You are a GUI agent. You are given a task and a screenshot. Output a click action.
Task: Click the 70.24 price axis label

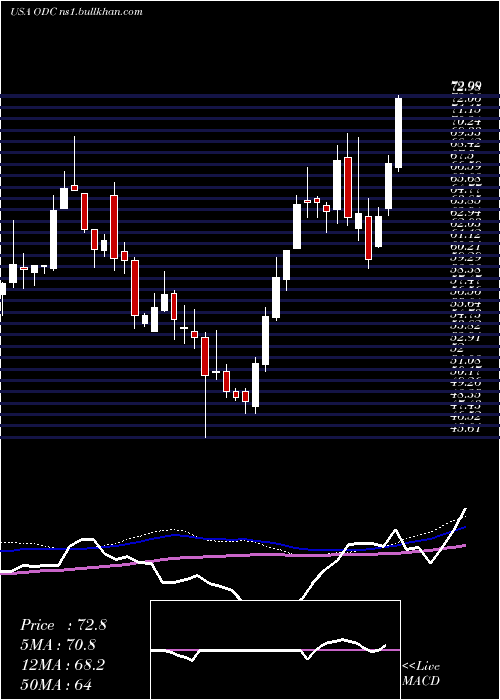(x=466, y=121)
